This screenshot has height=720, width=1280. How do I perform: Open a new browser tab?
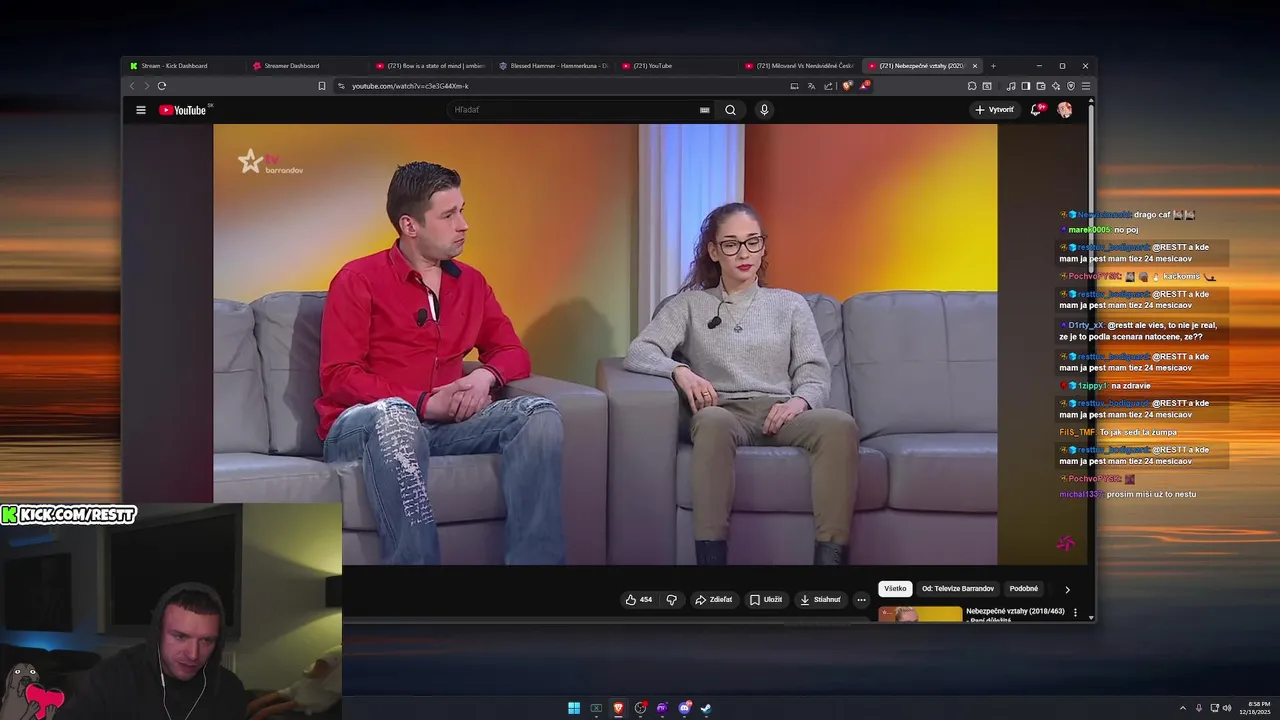(x=993, y=66)
